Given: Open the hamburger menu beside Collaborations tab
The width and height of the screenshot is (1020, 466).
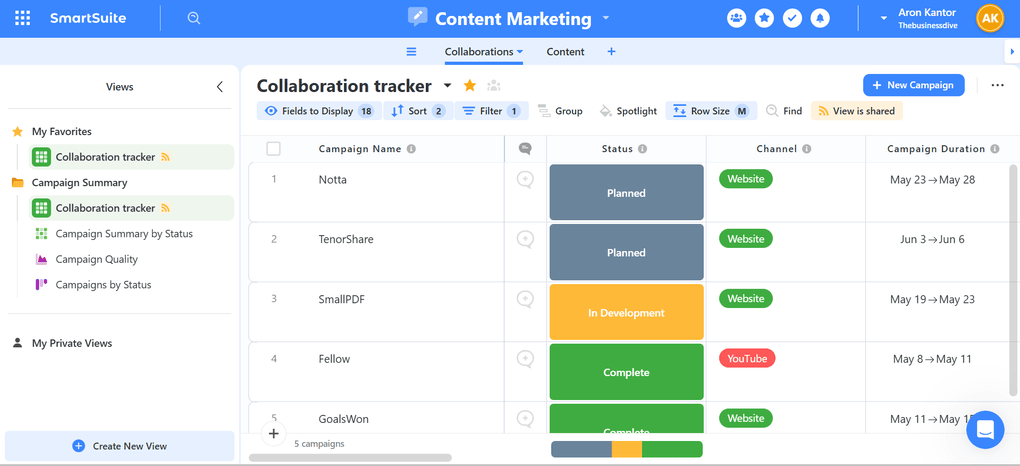Looking at the screenshot, I should point(411,51).
